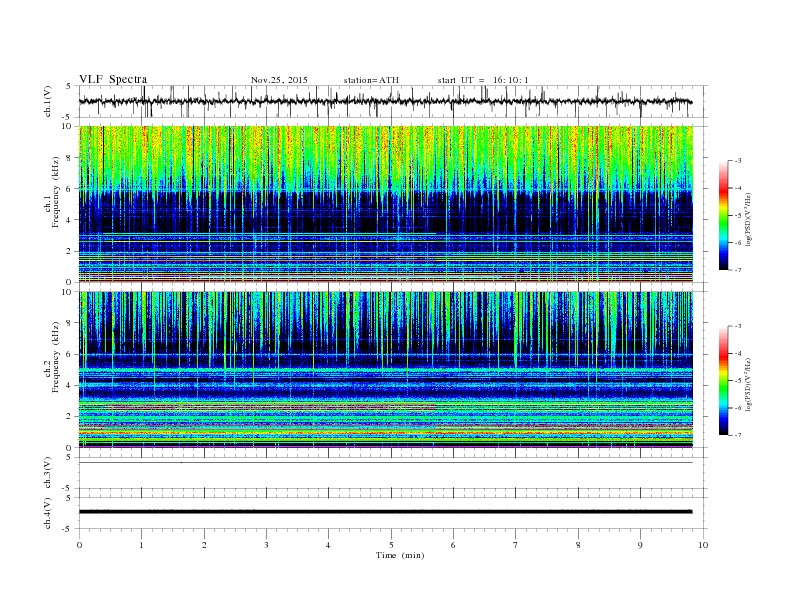
Task: Click the "VLF Spectra" title text
Action: (x=113, y=79)
